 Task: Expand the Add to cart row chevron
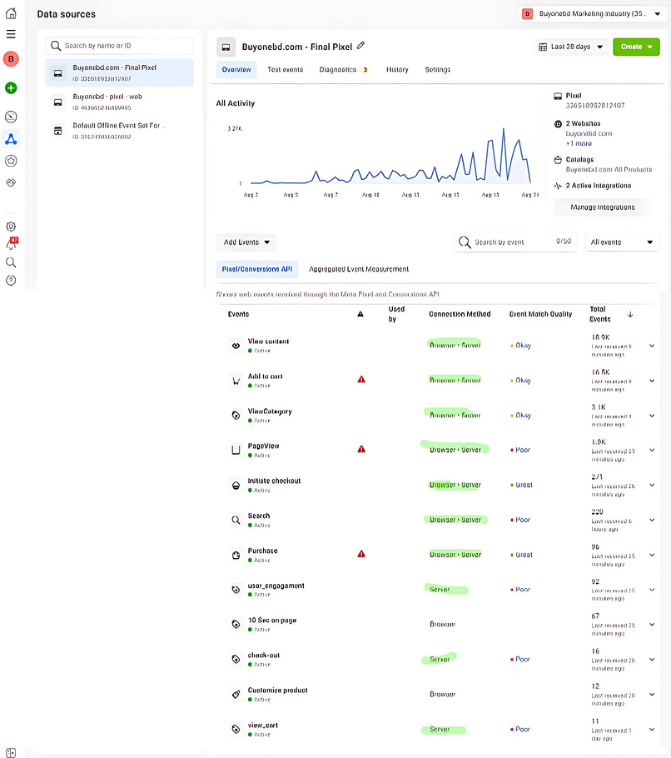click(x=652, y=381)
